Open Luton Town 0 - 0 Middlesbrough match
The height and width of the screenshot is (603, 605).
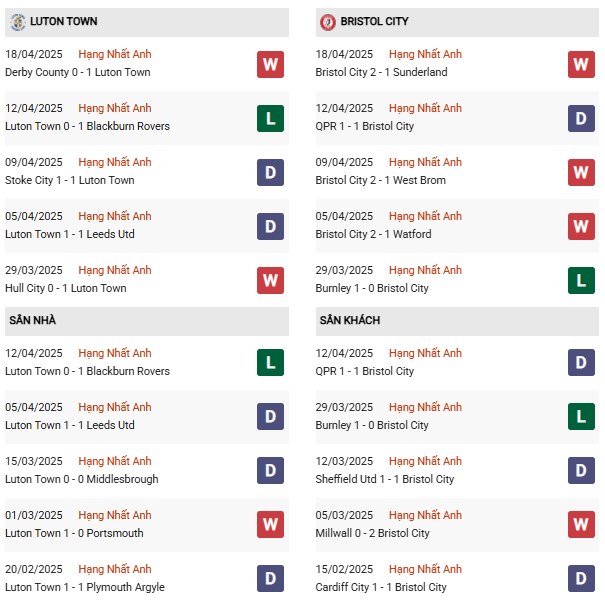81,479
